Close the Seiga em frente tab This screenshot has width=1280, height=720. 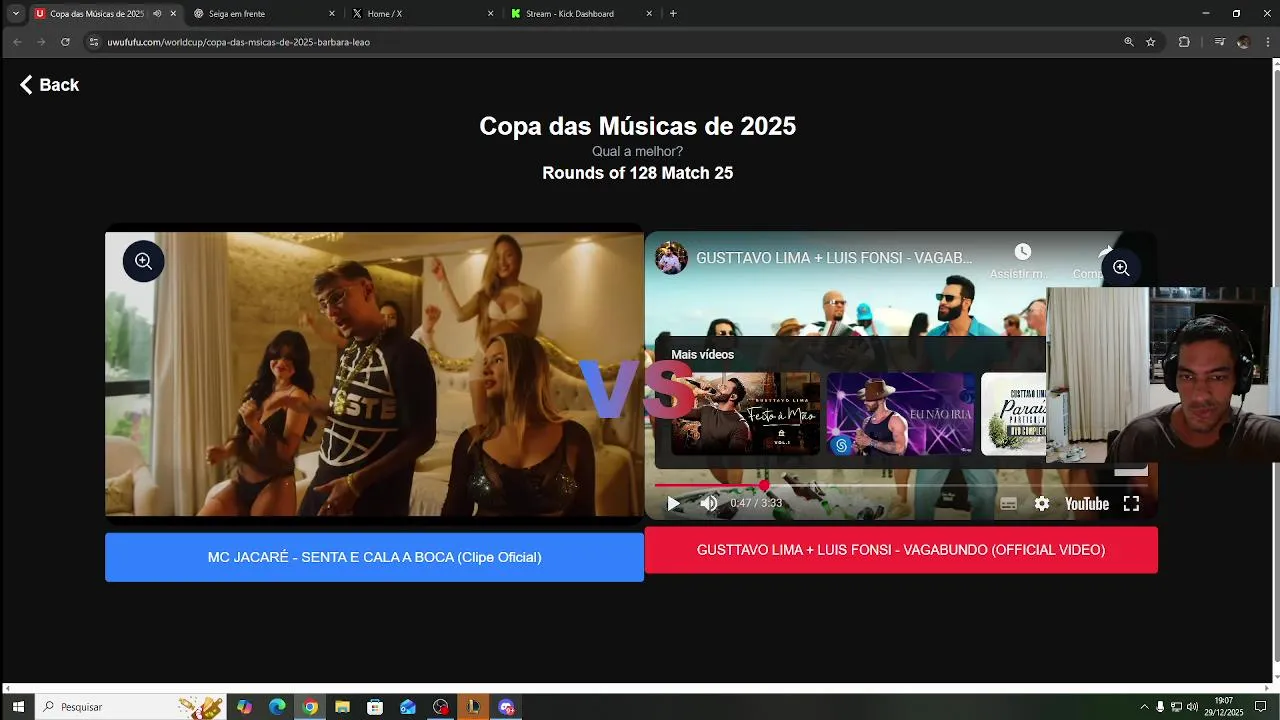[x=332, y=14]
